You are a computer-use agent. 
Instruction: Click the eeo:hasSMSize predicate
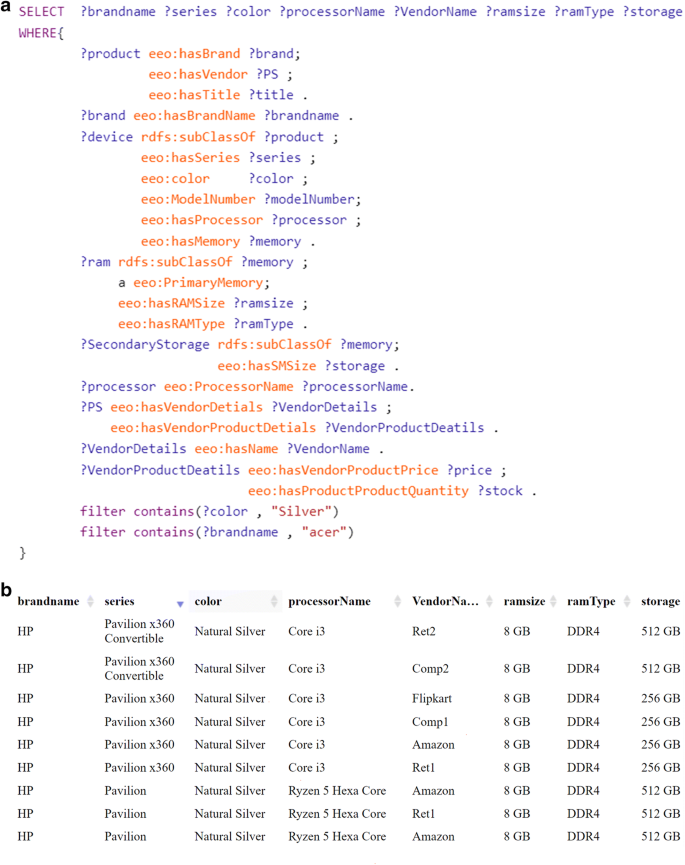tap(267, 365)
